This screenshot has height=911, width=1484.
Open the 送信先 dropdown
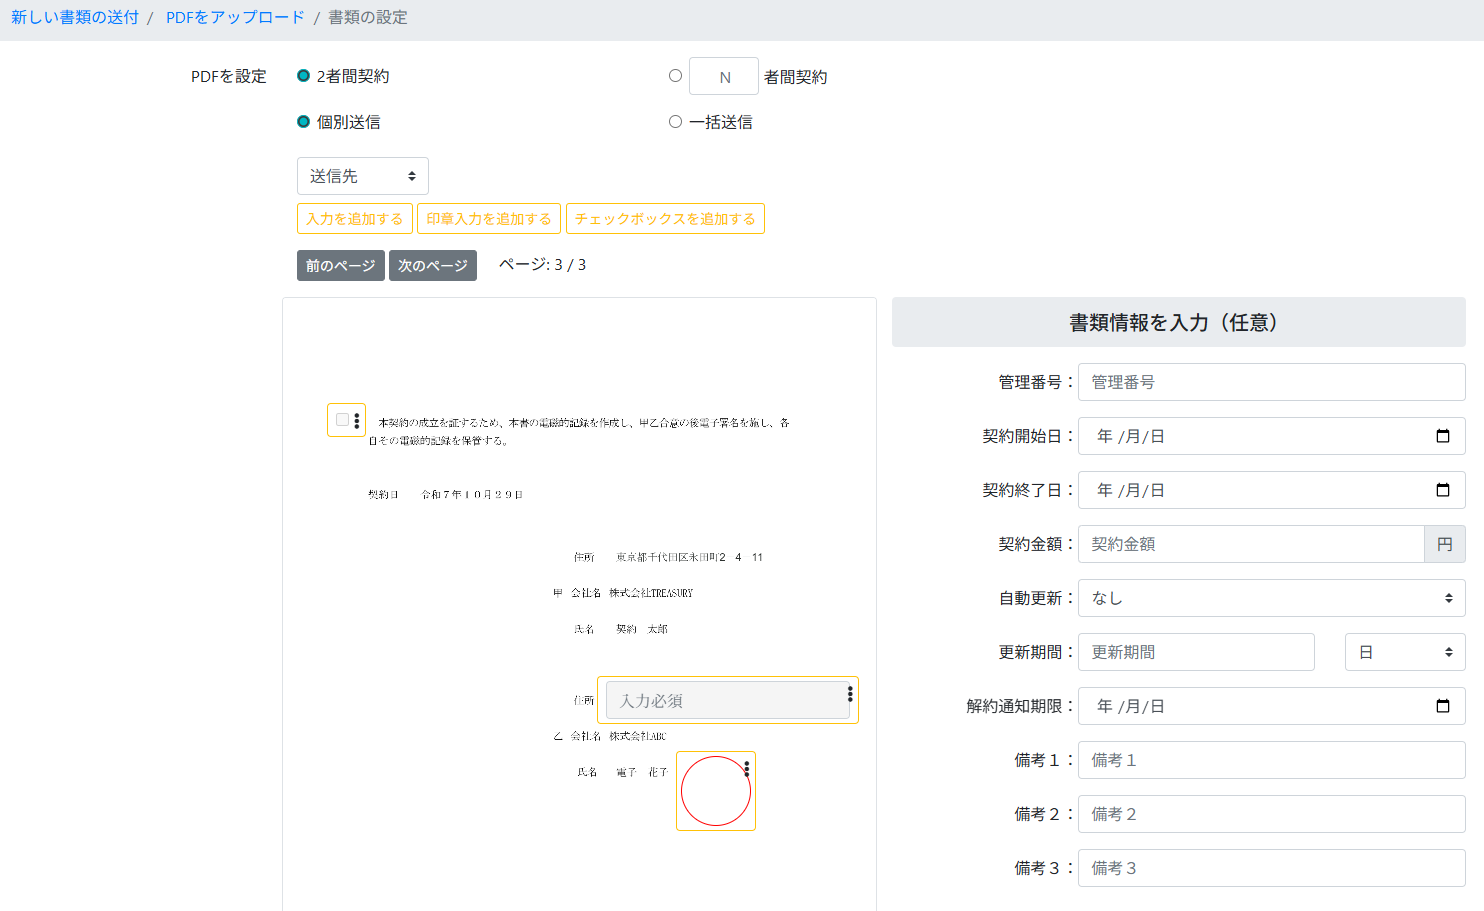pyautogui.click(x=363, y=176)
